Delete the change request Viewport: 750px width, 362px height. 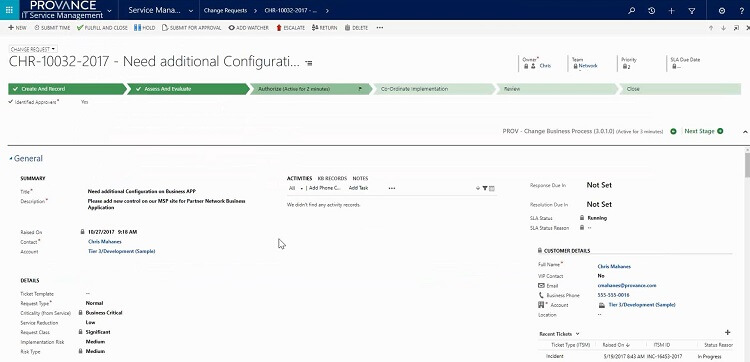click(x=356, y=28)
